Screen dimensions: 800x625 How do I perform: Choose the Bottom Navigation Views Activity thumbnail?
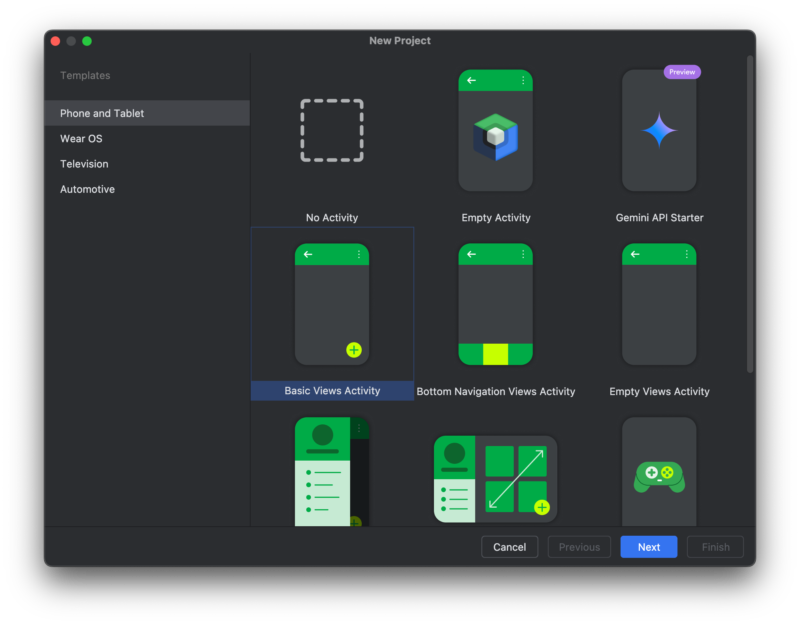point(496,305)
